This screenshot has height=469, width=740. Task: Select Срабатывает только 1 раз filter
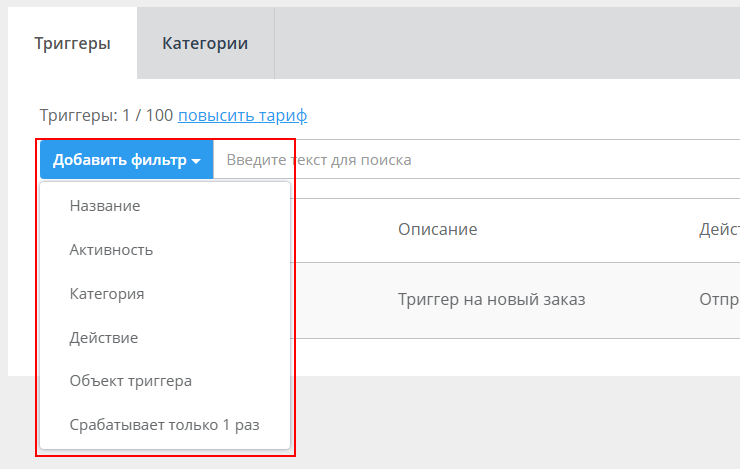165,425
